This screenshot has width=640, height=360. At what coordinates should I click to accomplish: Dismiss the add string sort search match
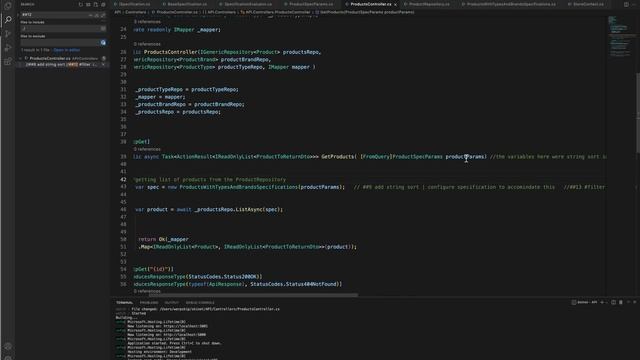click(103, 64)
